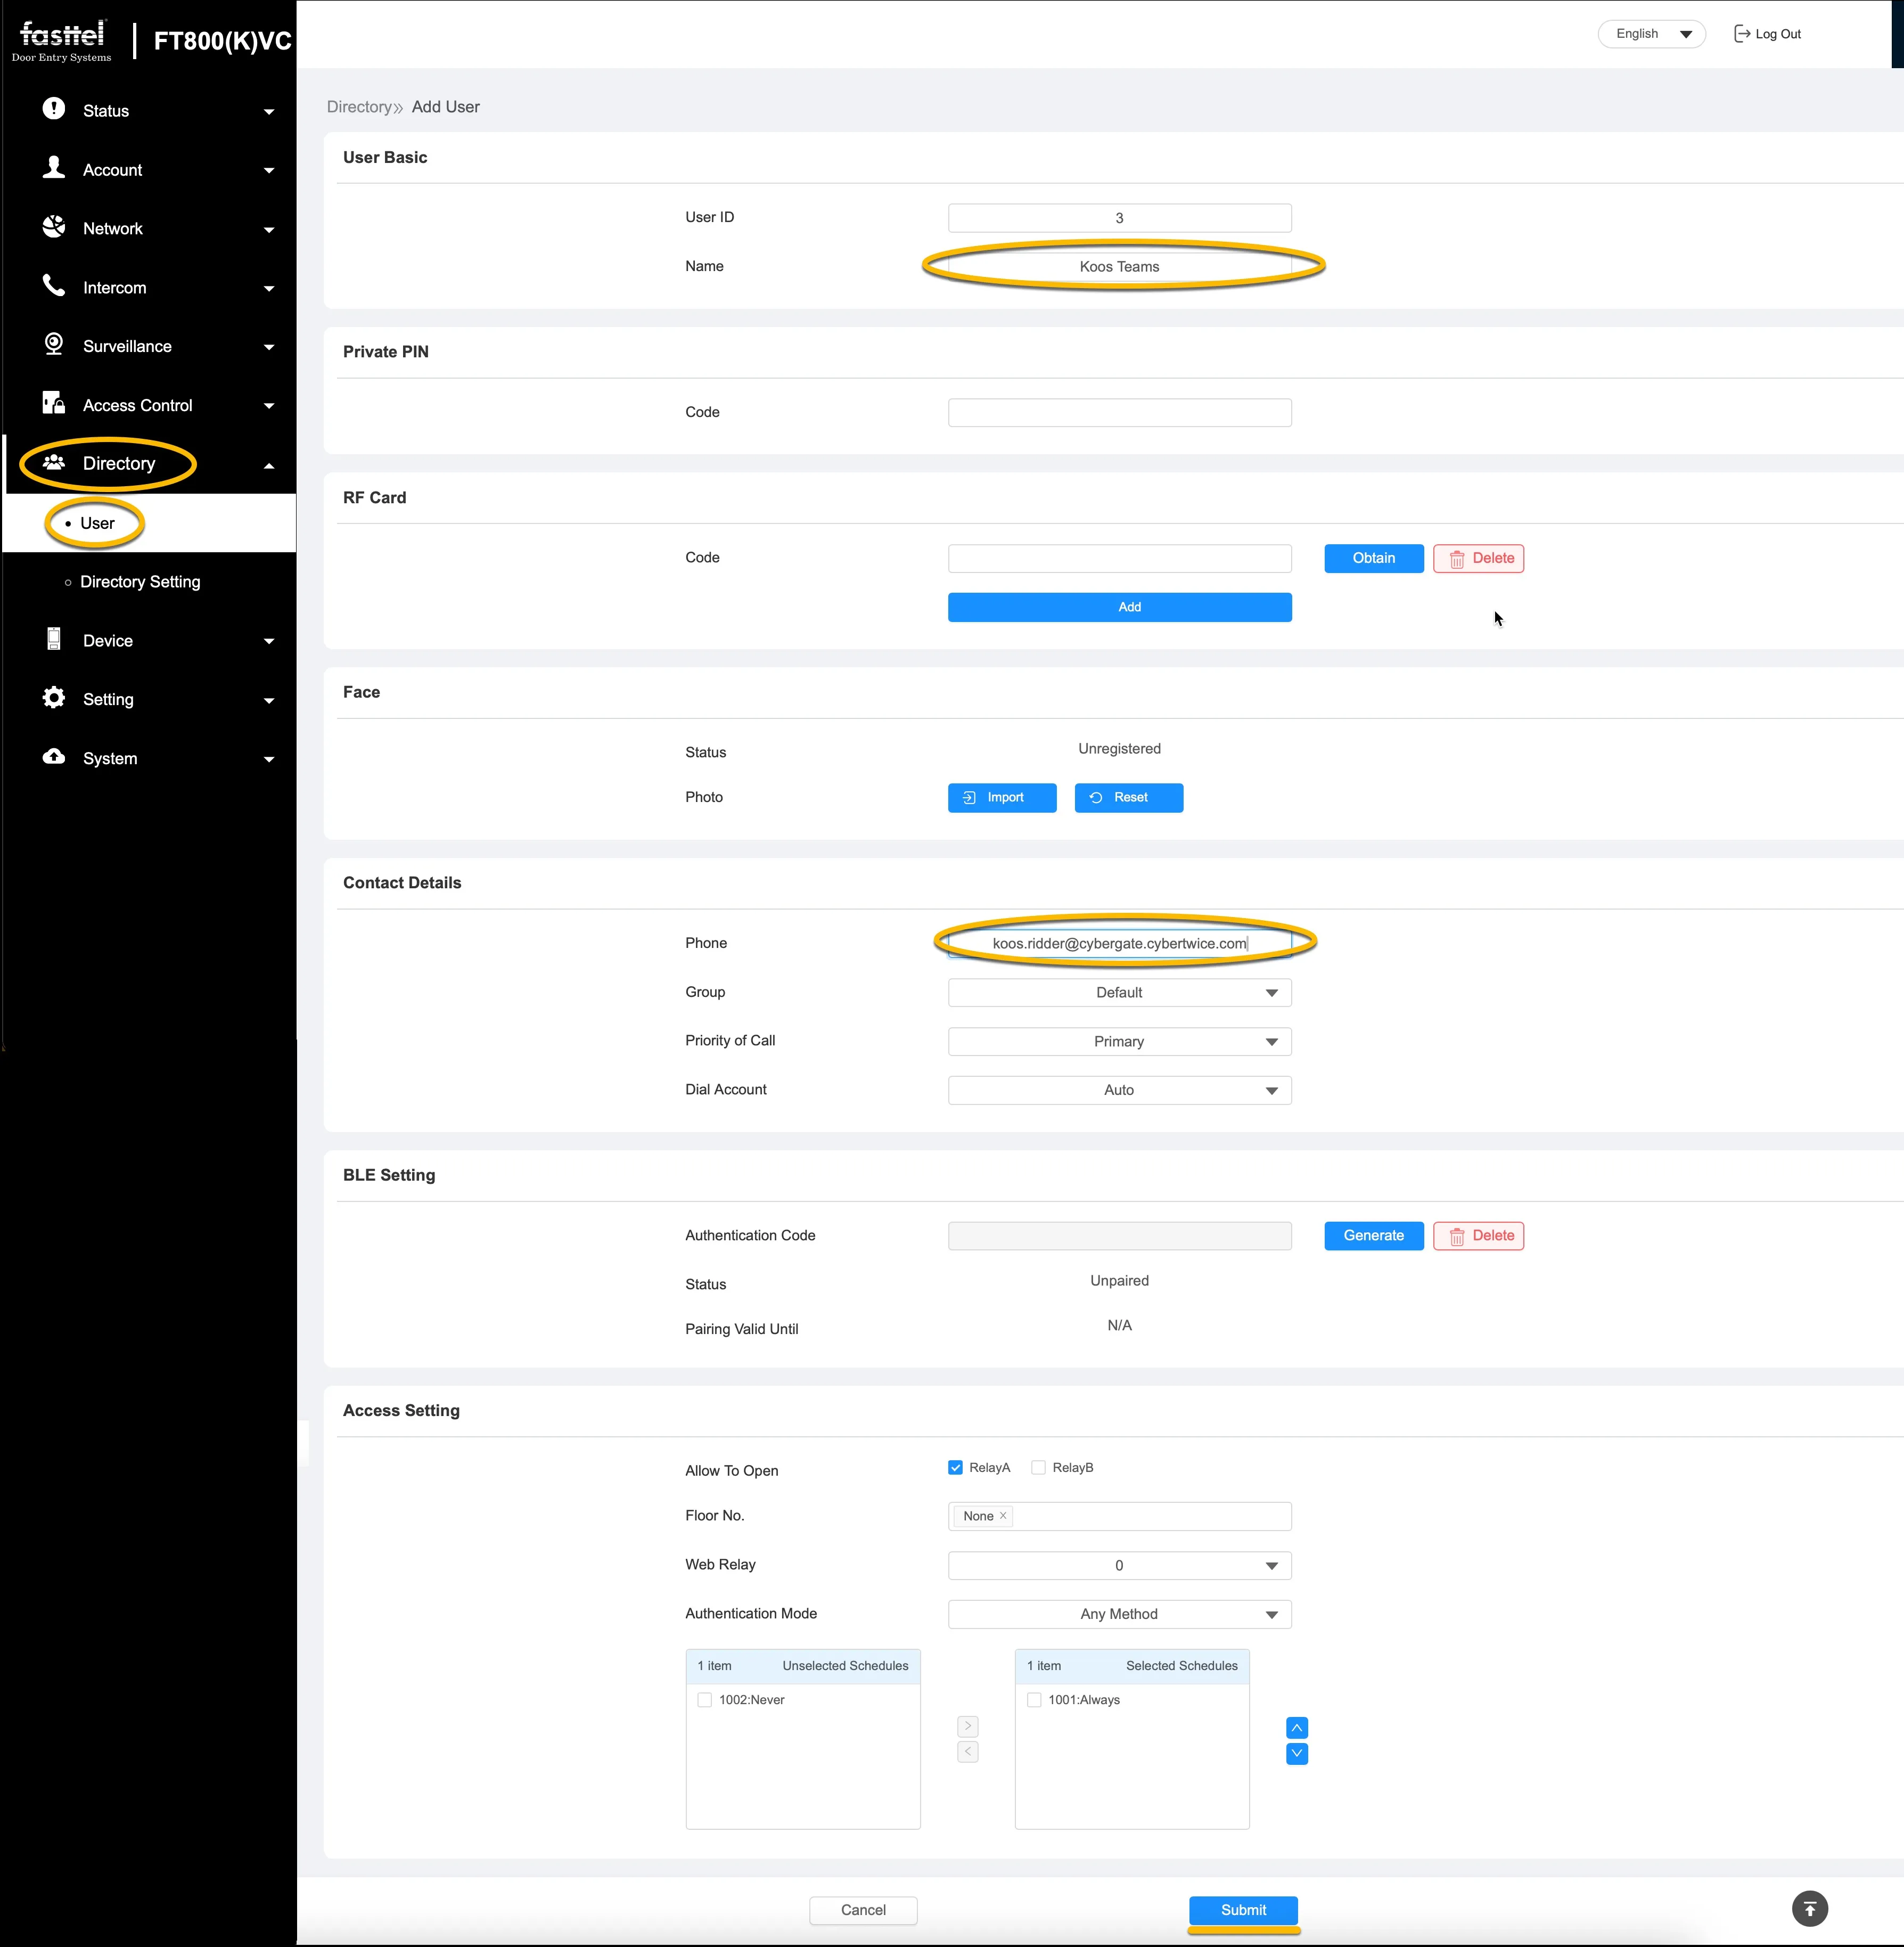Open the Dial Account dropdown
The image size is (1904, 1947).
pyautogui.click(x=1119, y=1090)
